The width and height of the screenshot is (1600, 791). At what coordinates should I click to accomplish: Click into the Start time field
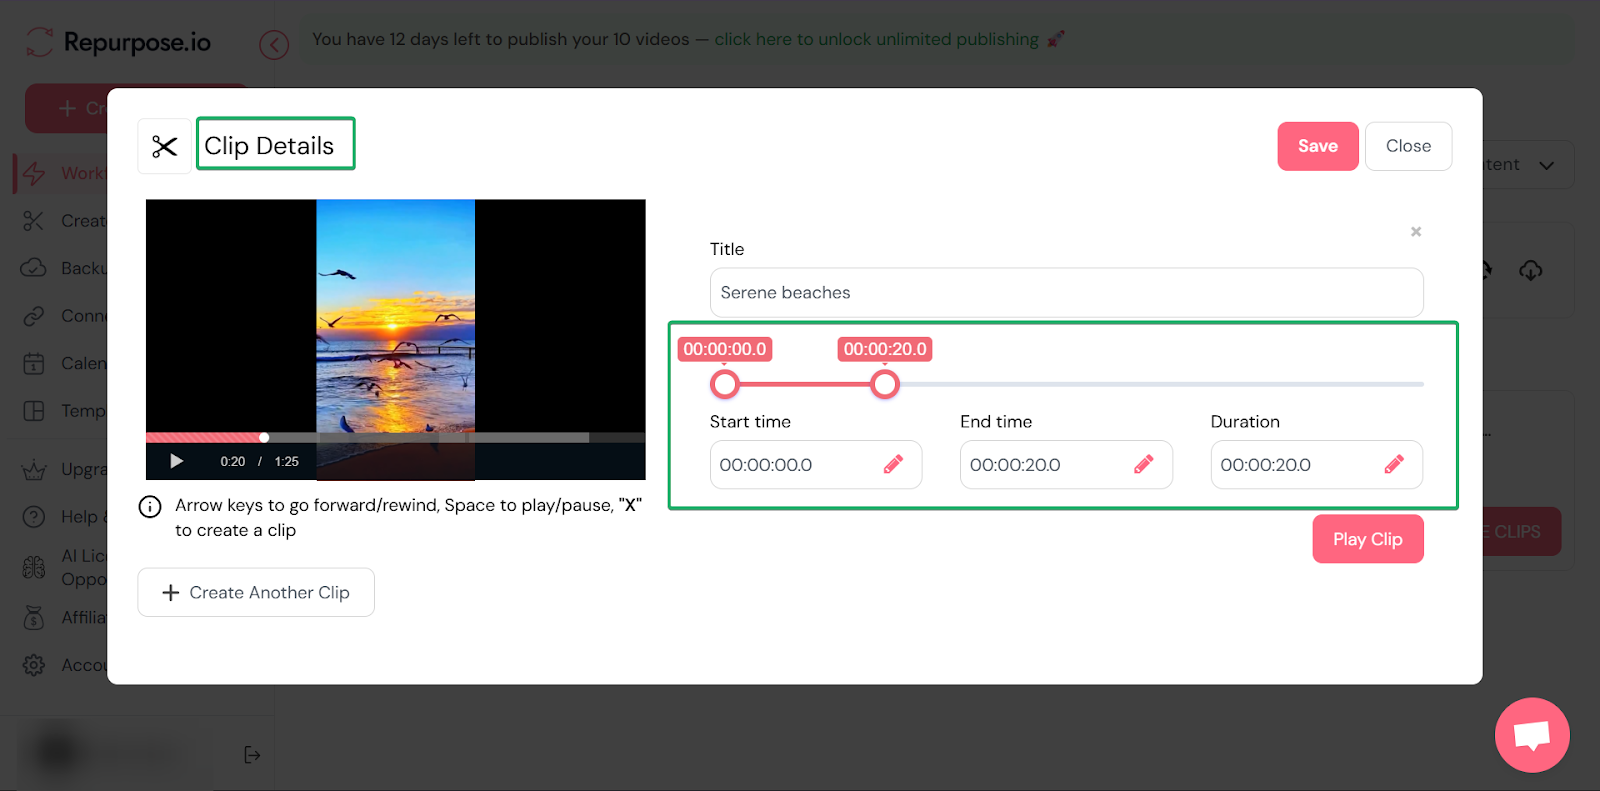coord(816,465)
